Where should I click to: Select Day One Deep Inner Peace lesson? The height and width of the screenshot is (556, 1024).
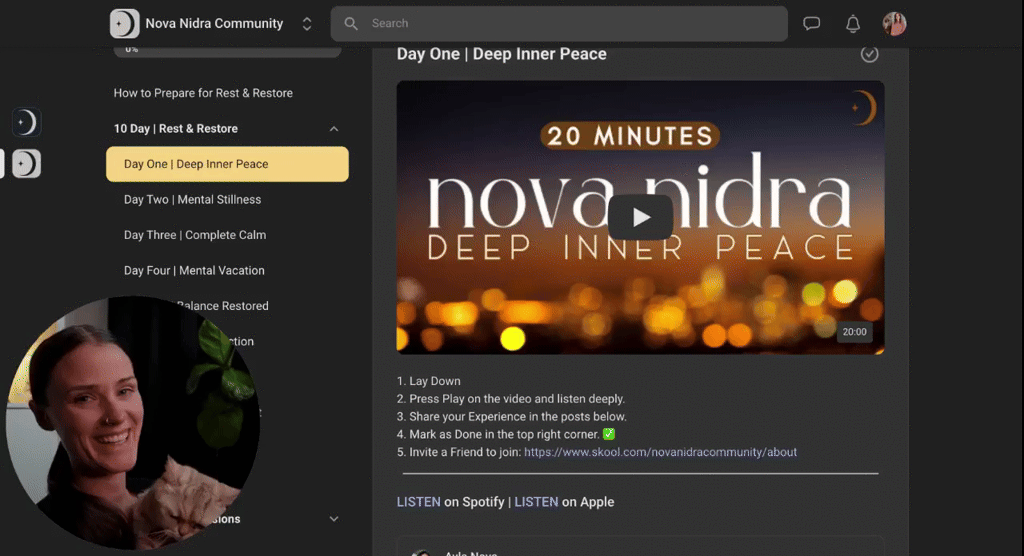(x=227, y=164)
